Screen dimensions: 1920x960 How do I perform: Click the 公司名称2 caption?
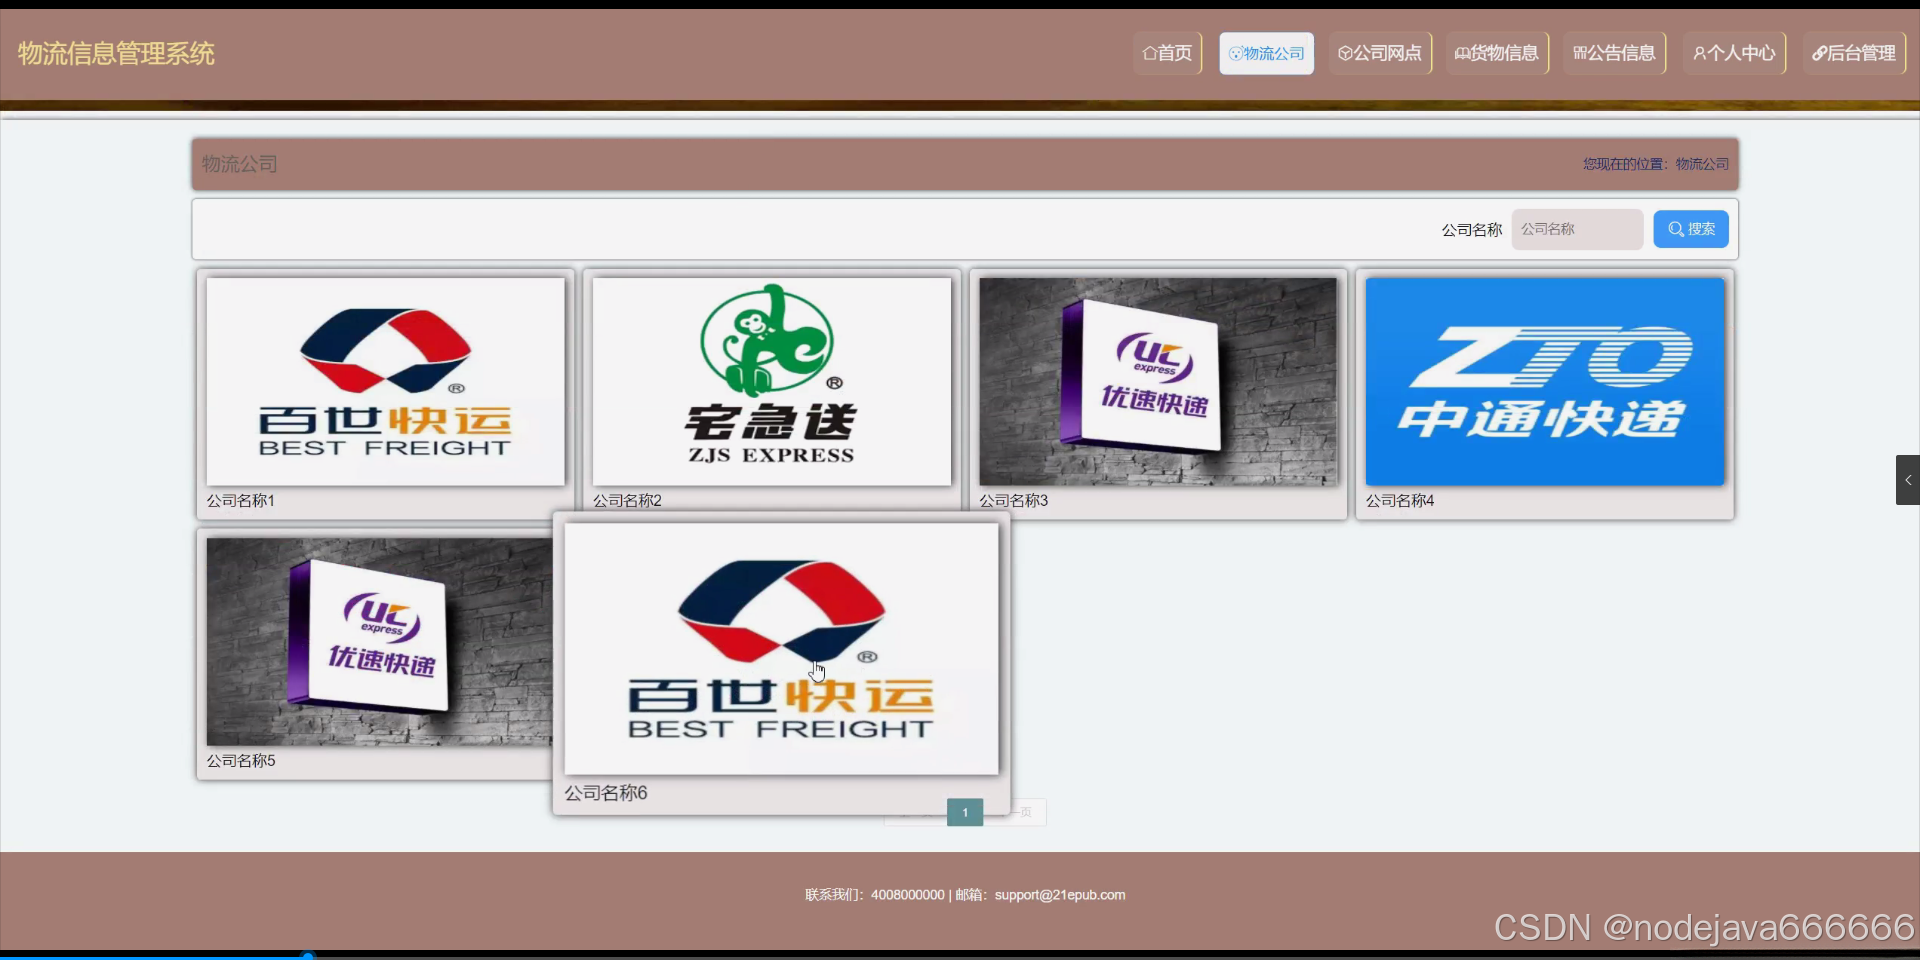(627, 501)
